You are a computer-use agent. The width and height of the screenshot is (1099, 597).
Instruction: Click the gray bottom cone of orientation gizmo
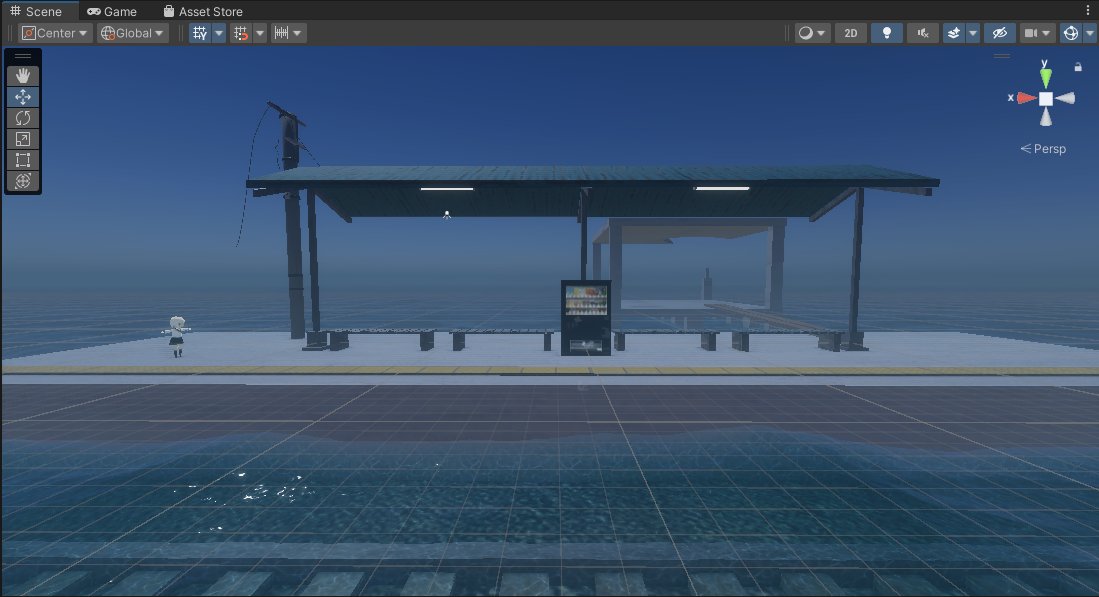pyautogui.click(x=1046, y=117)
